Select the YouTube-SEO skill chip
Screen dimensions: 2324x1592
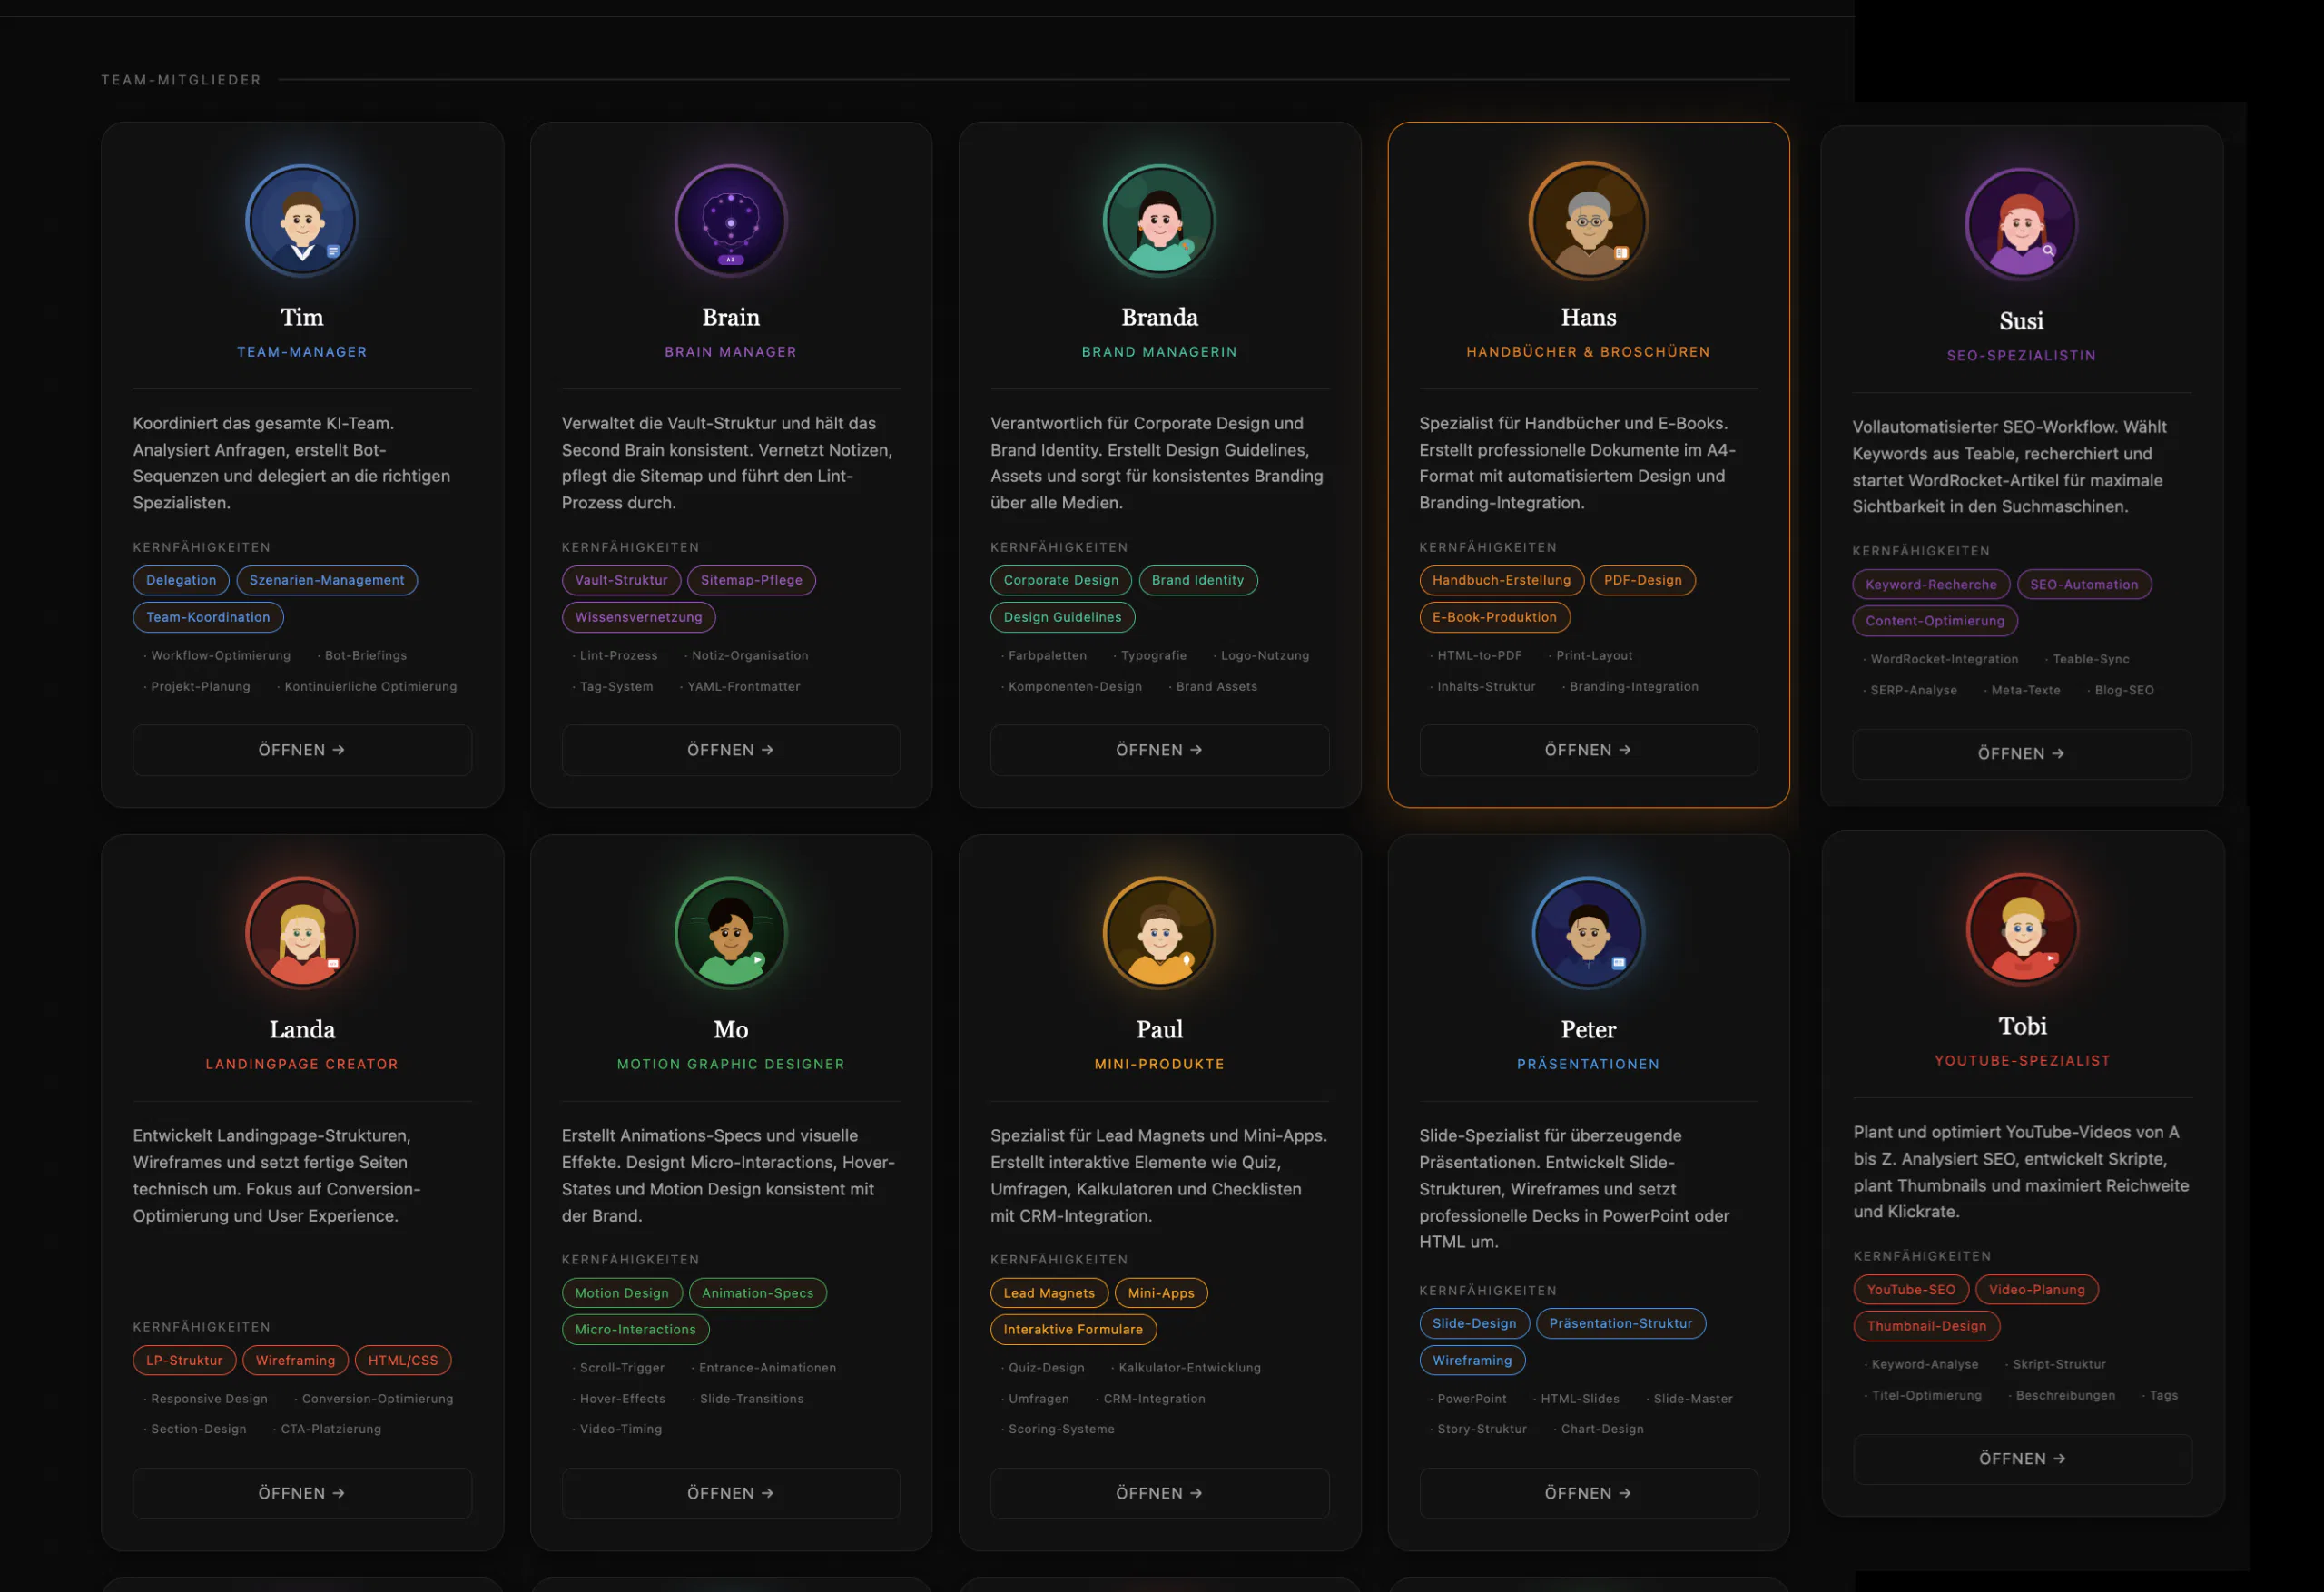1910,1289
